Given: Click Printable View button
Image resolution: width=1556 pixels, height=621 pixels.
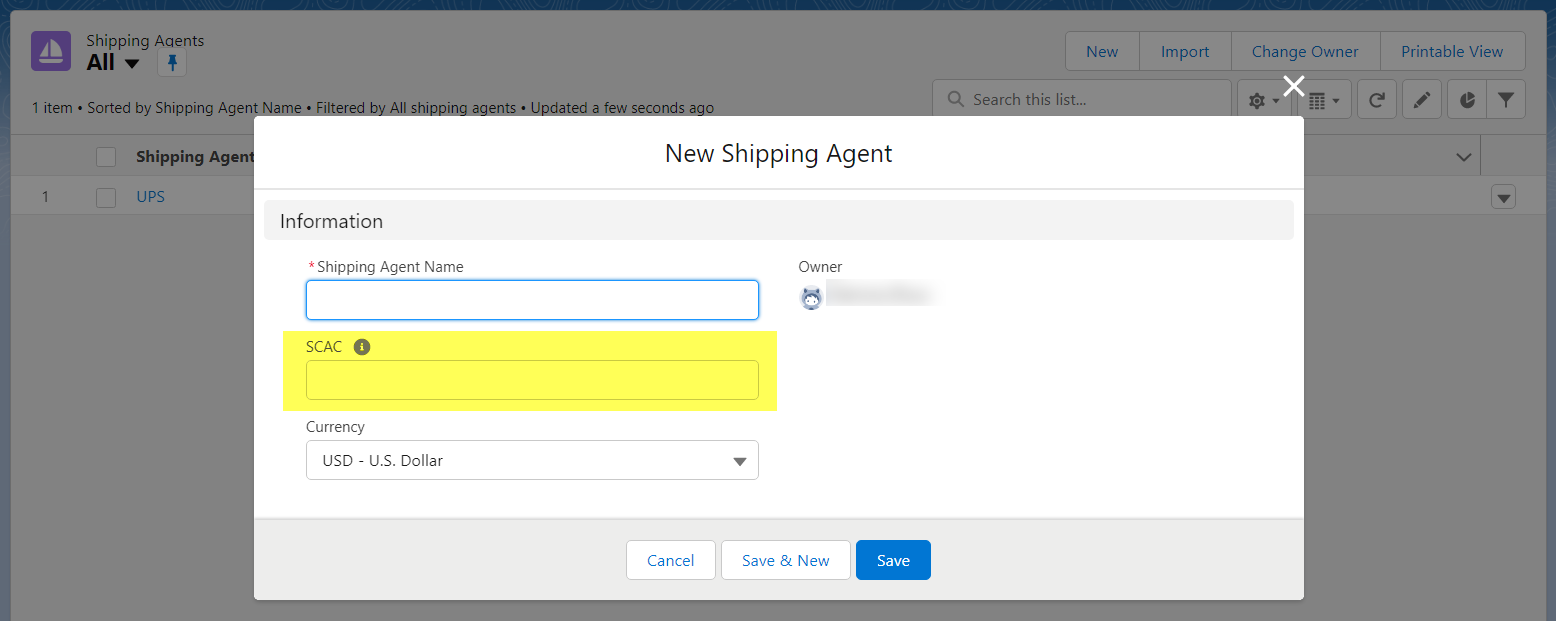Looking at the screenshot, I should (1452, 52).
